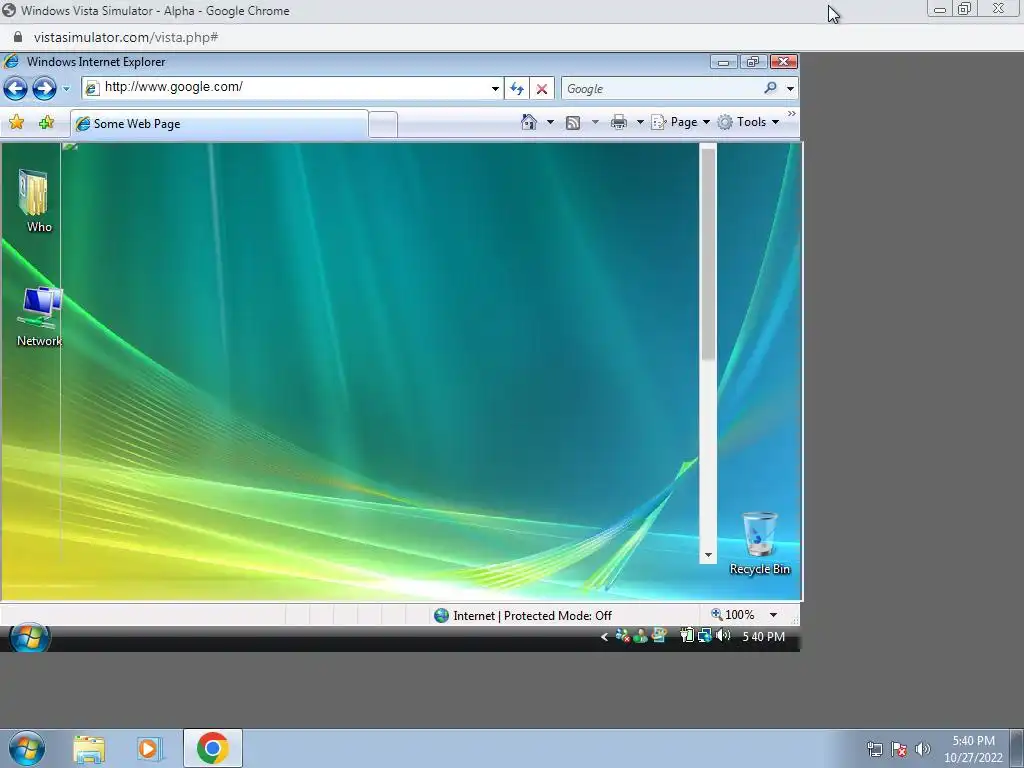1024x768 pixels.
Task: Click the address bar showing http://www.google.com/
Action: coord(292,88)
